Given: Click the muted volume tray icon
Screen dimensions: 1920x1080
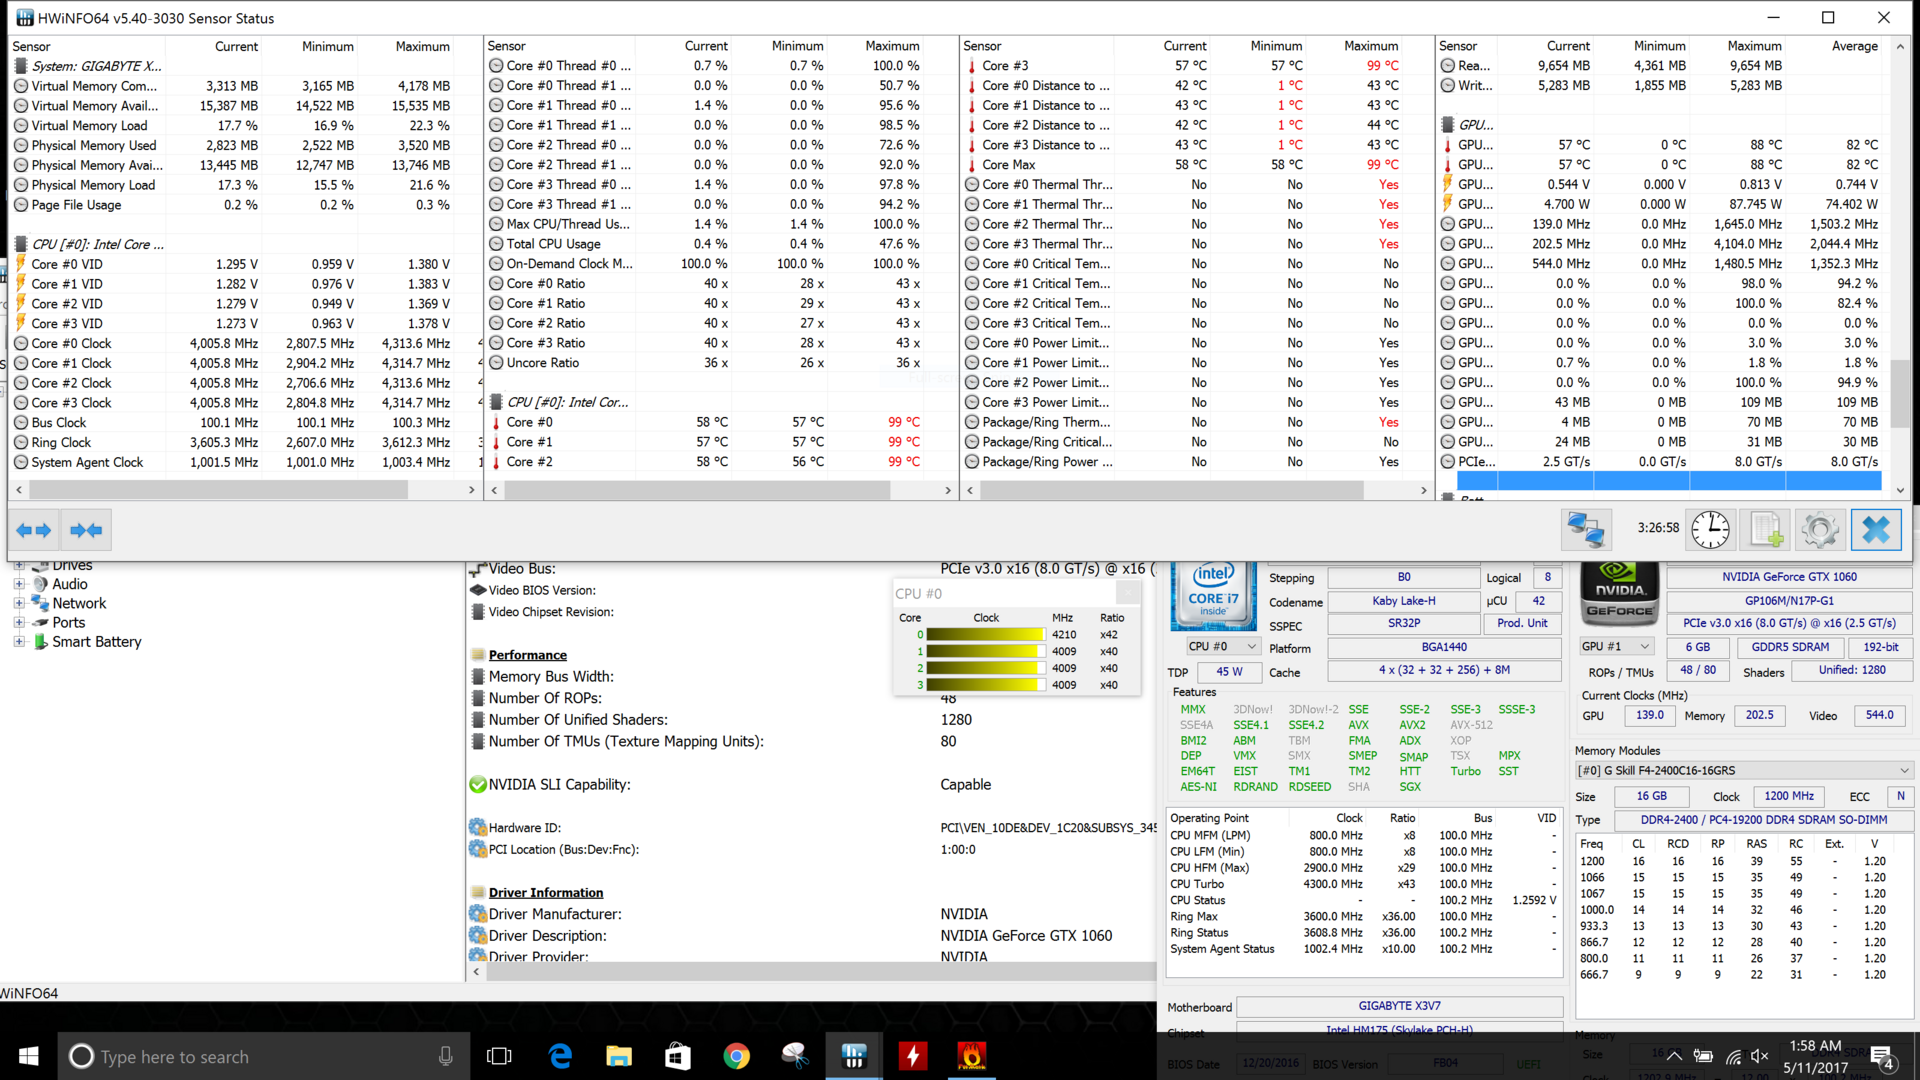Looking at the screenshot, I should point(1761,1056).
